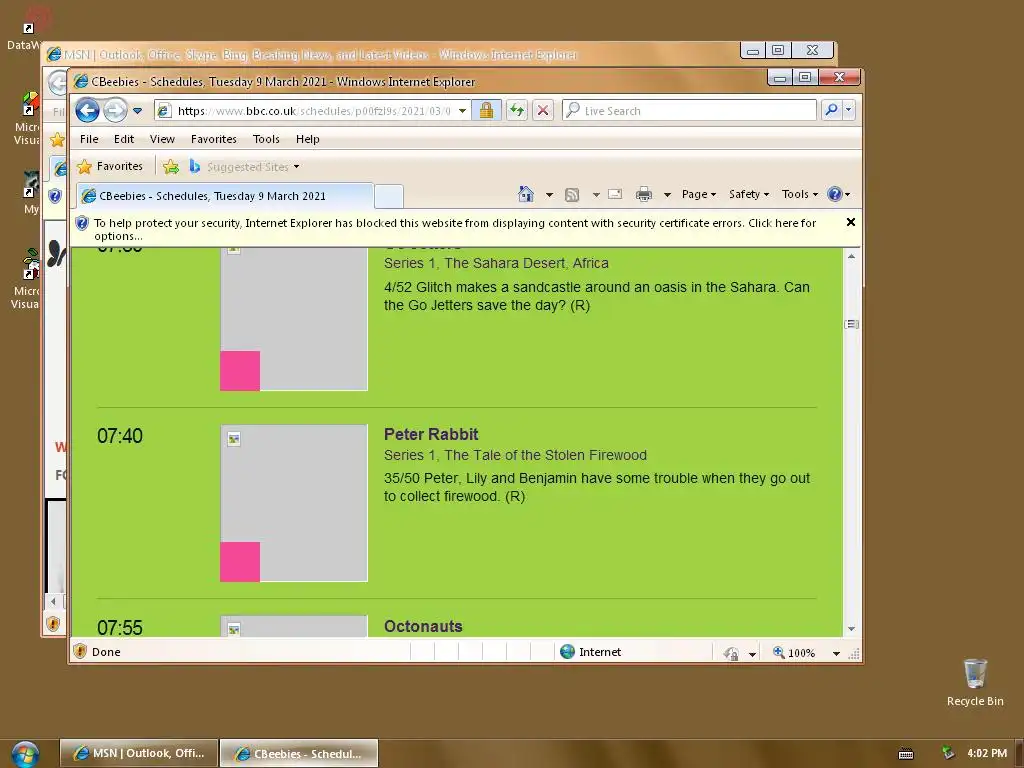
Task: Click the Home page icon
Action: tap(526, 194)
